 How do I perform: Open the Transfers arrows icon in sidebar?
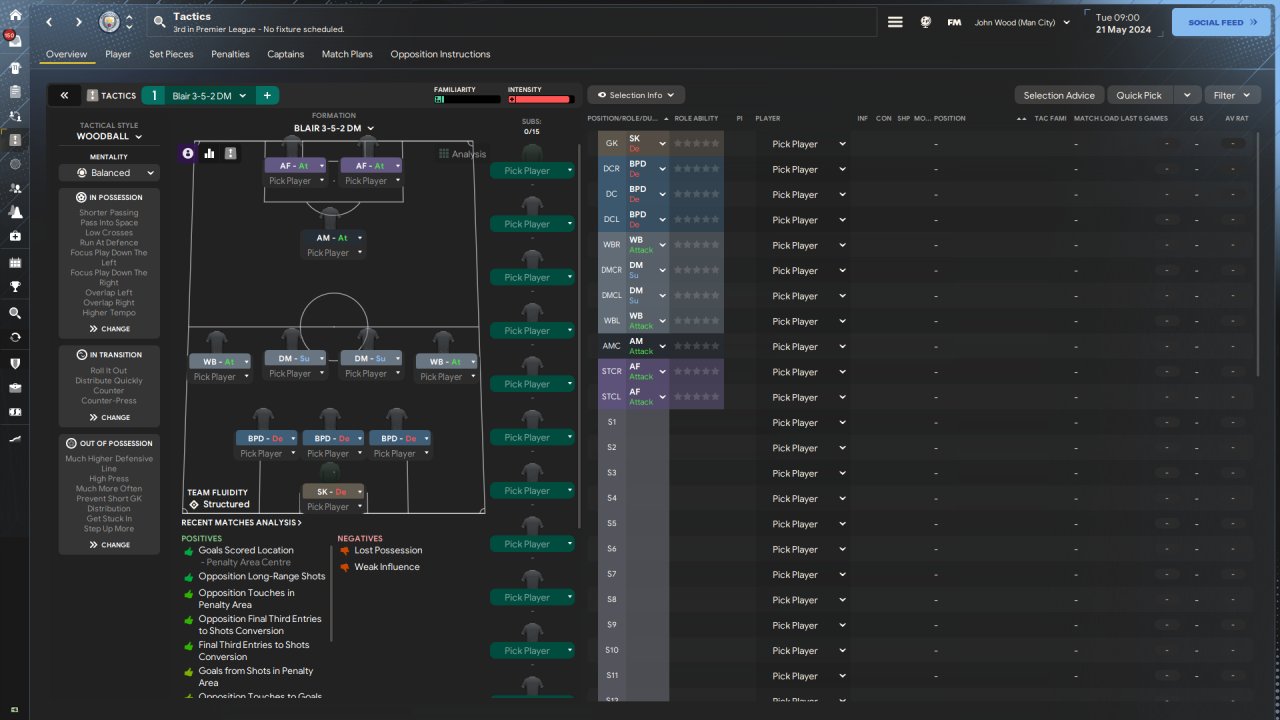tap(15, 337)
